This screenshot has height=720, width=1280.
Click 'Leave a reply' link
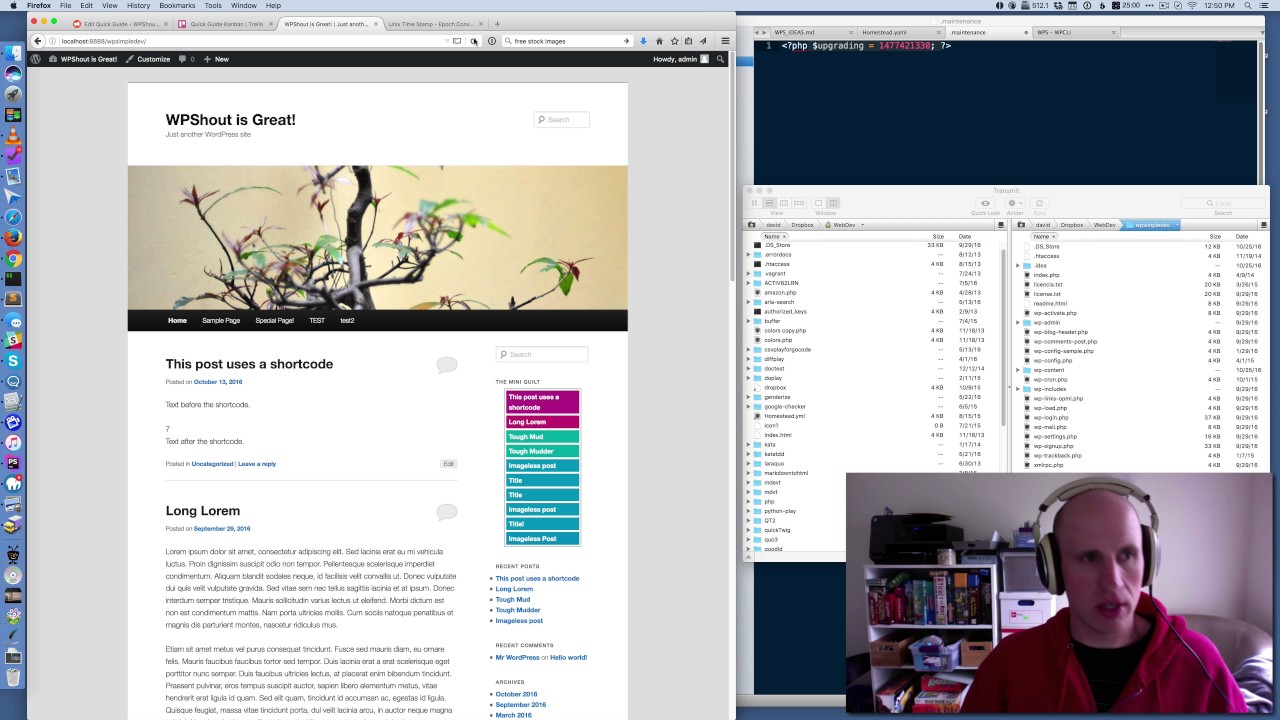[x=257, y=464]
